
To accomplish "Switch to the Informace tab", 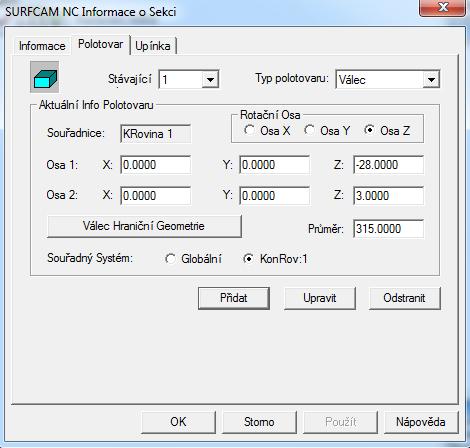I will point(42,46).
